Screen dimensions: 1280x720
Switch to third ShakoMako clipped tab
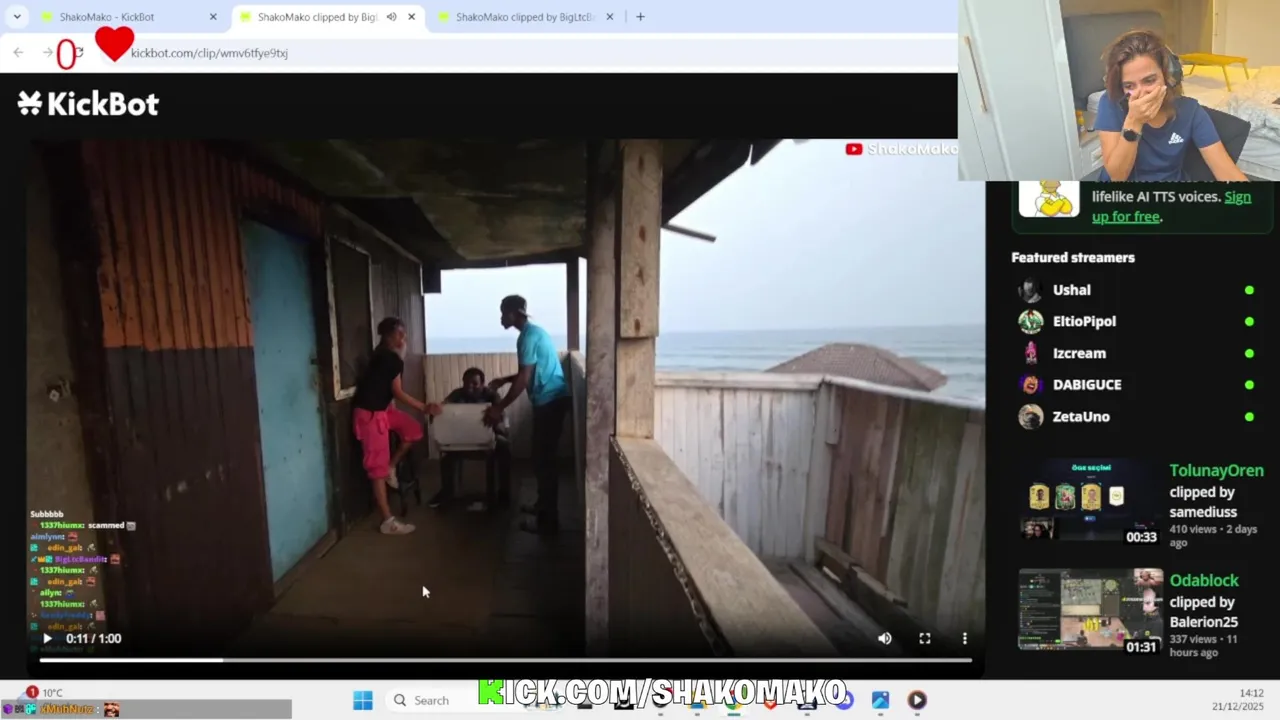point(525,17)
